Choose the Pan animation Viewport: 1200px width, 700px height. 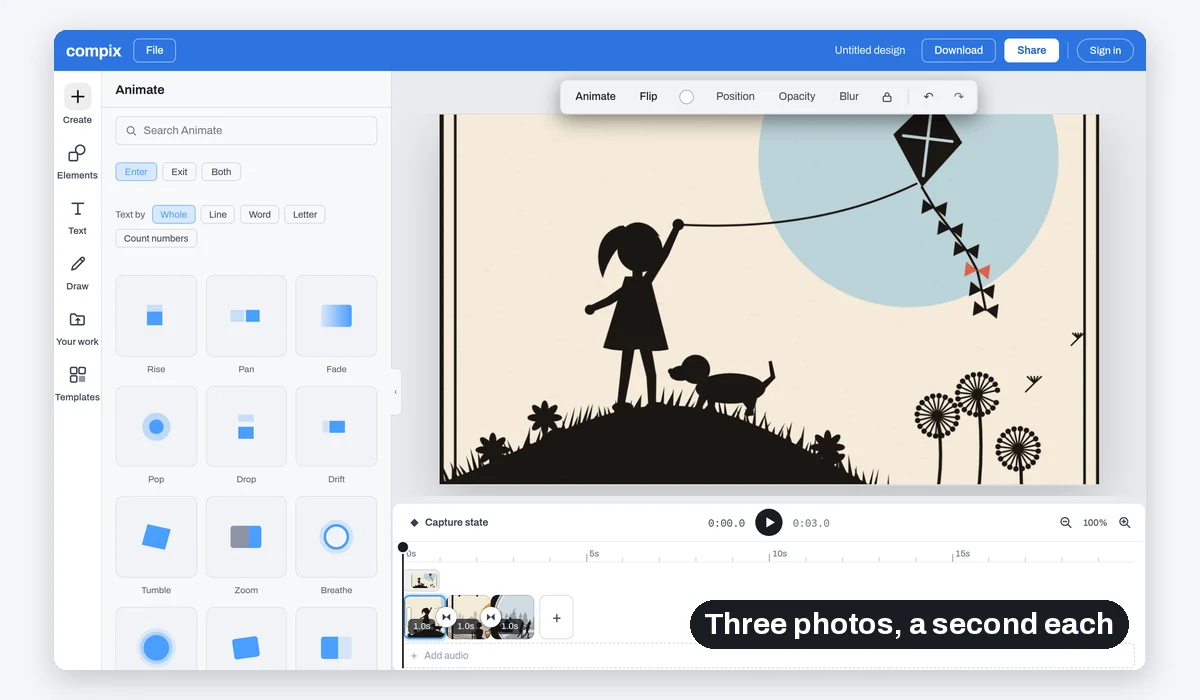coord(246,316)
